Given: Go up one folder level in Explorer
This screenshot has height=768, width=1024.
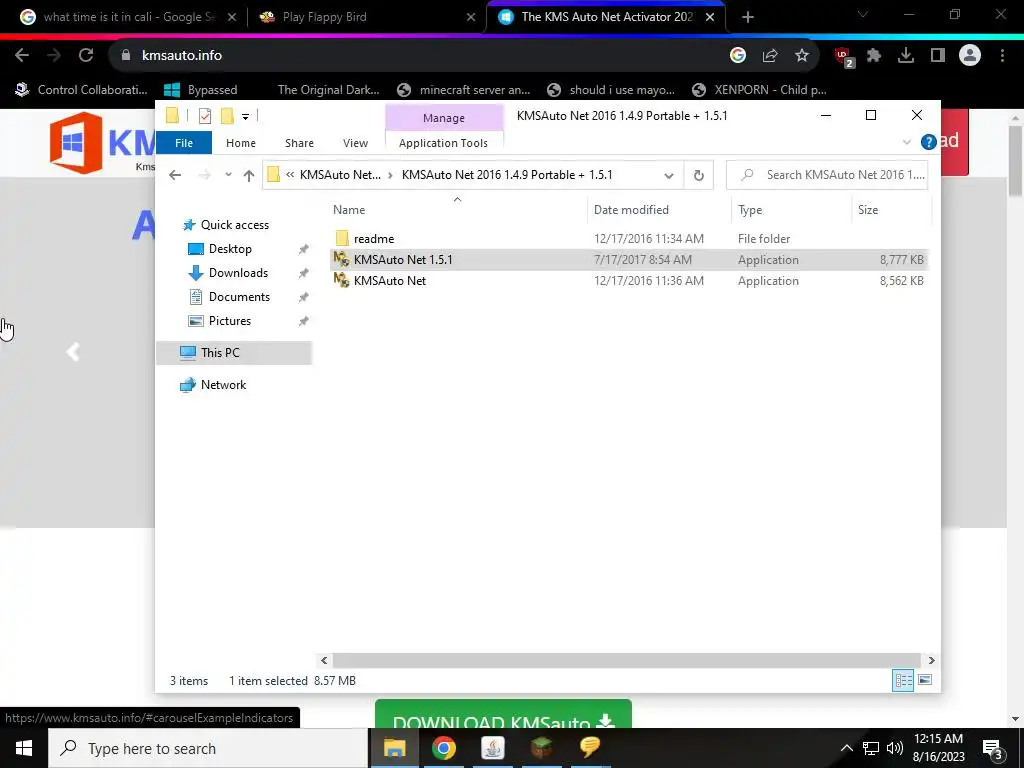Looking at the screenshot, I should [248, 175].
